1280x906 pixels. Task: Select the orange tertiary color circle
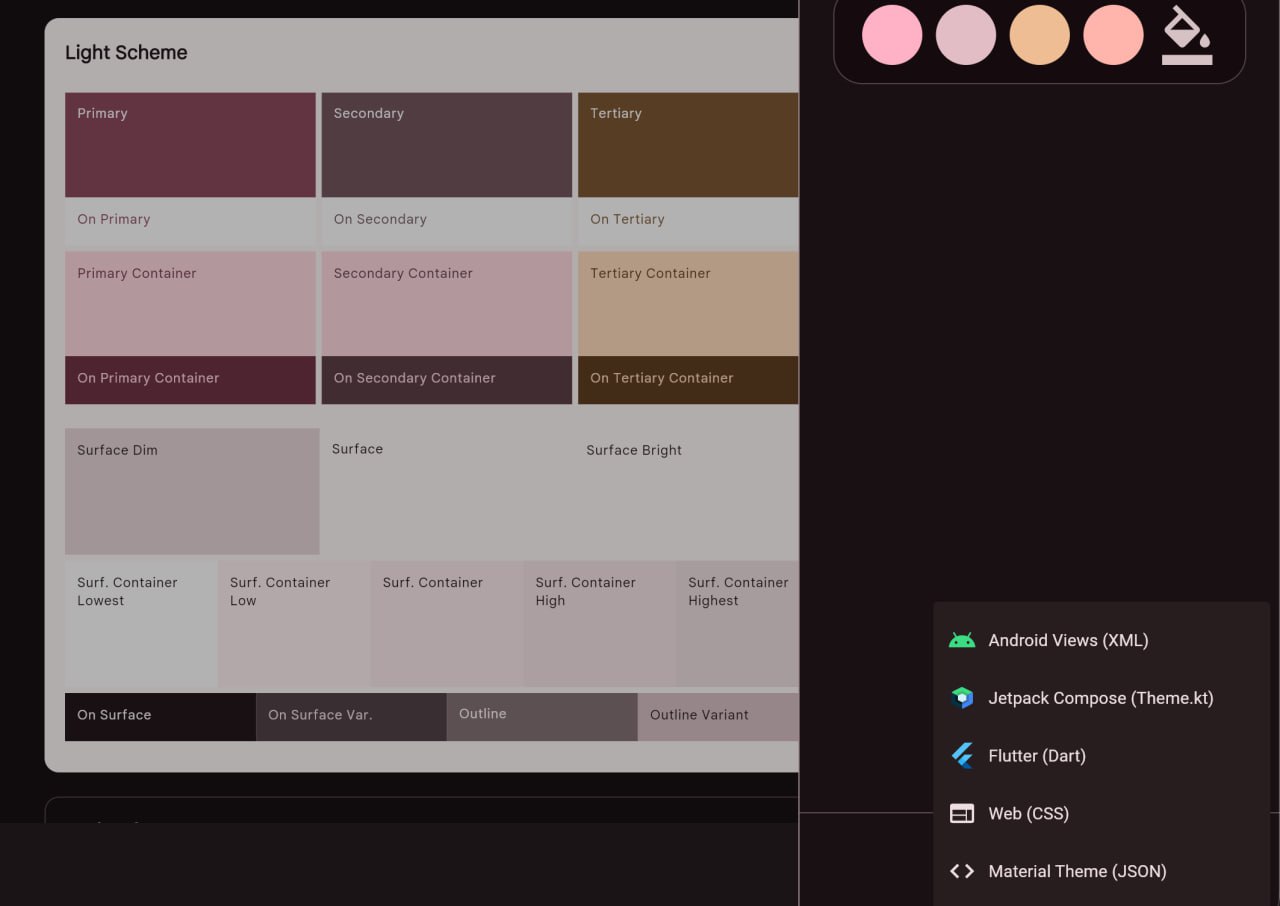pyautogui.click(x=1040, y=35)
